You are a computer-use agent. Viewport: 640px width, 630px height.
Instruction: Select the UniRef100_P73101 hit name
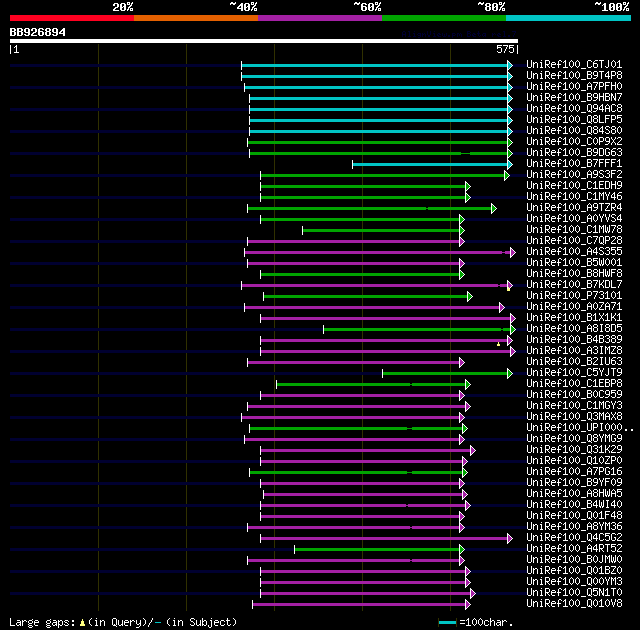click(574, 296)
